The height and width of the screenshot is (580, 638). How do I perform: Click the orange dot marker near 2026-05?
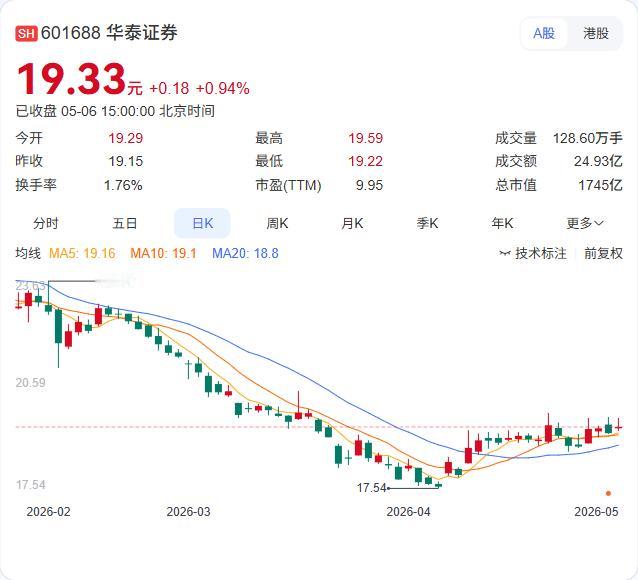tap(608, 493)
